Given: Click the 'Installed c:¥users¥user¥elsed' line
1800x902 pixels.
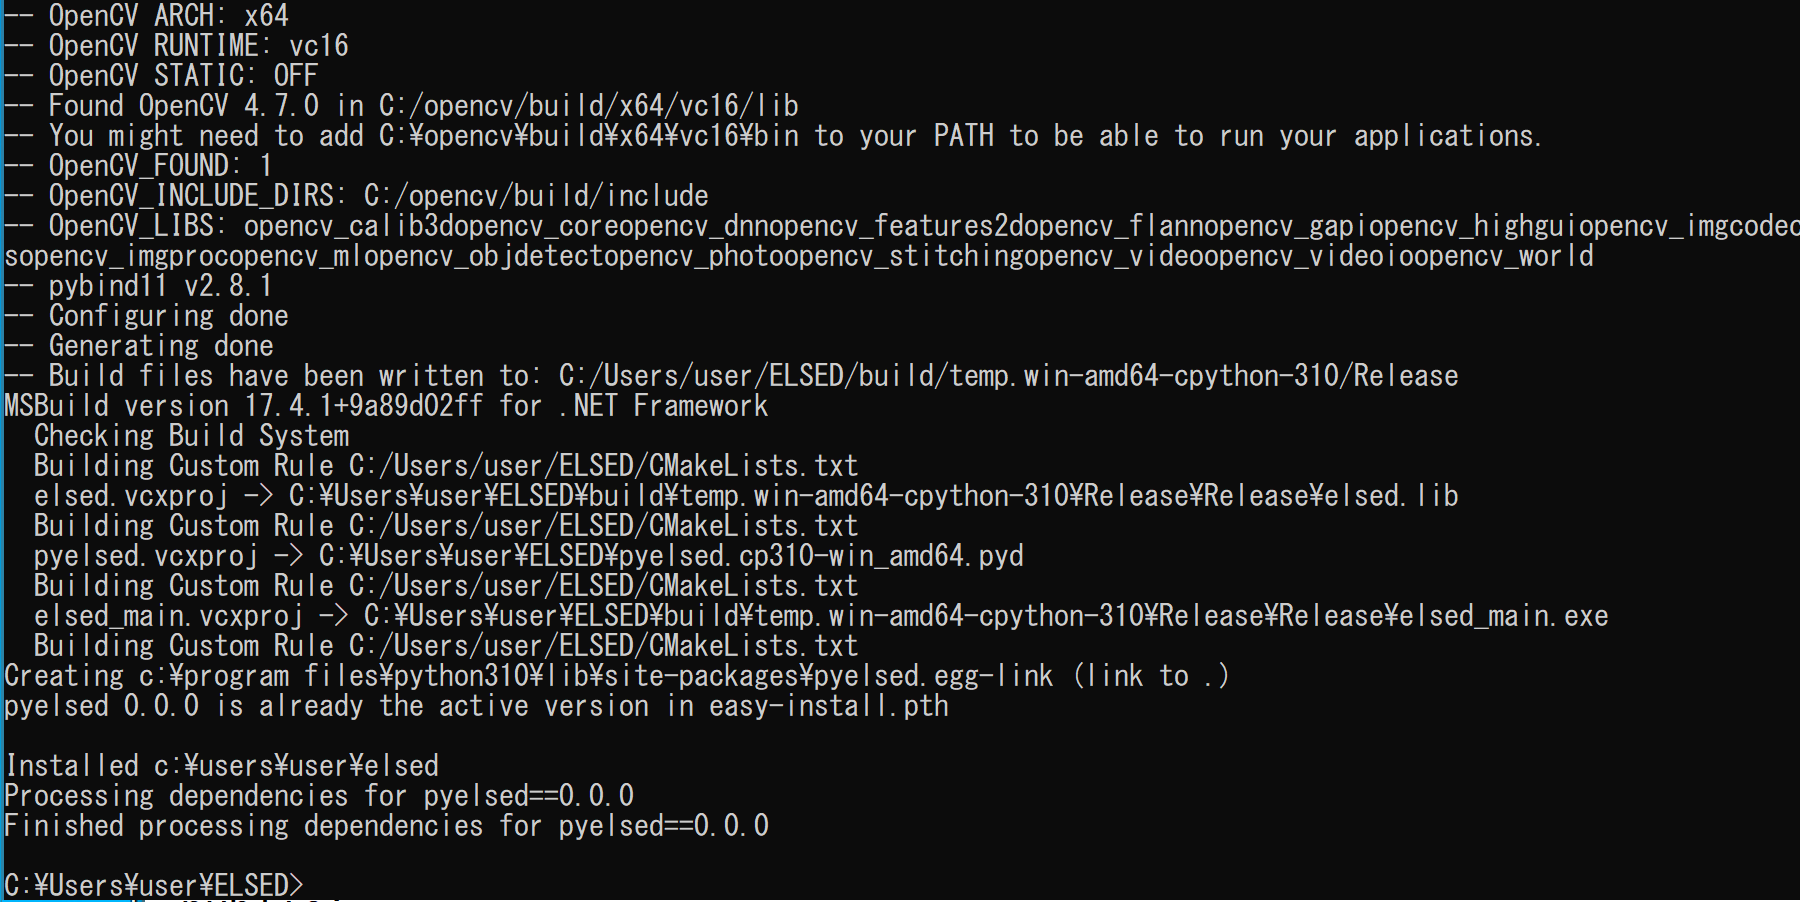Looking at the screenshot, I should pyautogui.click(x=221, y=766).
